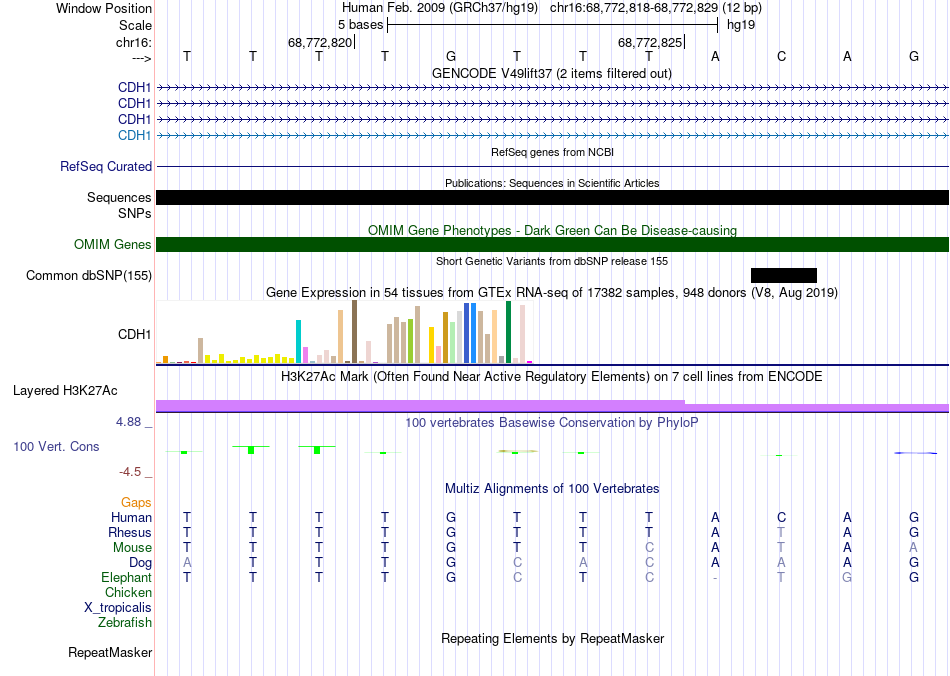Click the tall green bar in GTEx chart
This screenshot has width=950, height=676.
pos(509,331)
